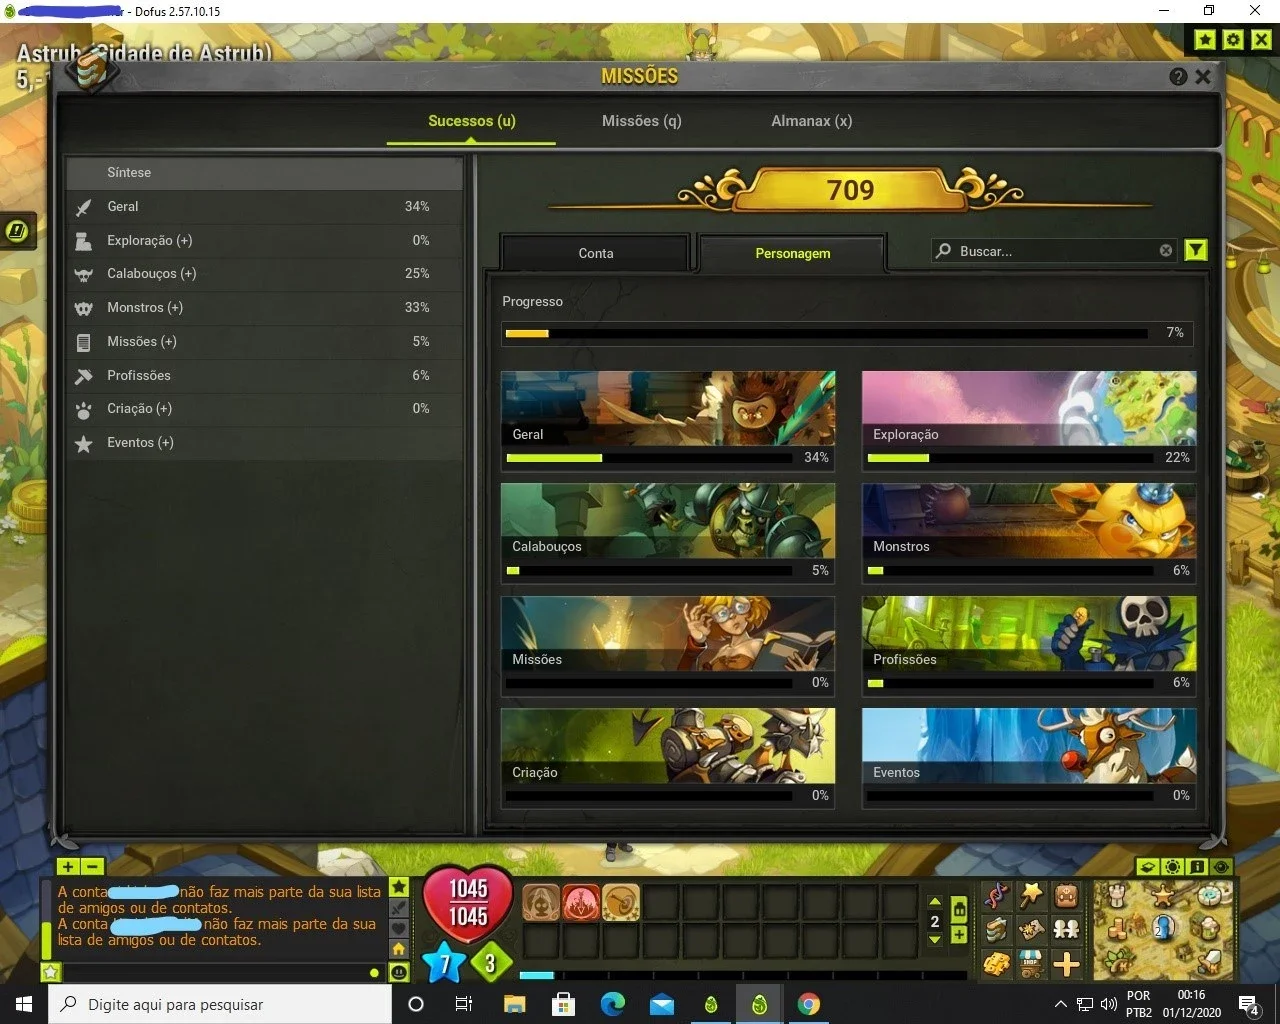Toggle the general chat star channel
The width and height of the screenshot is (1280, 1024).
pyautogui.click(x=399, y=887)
